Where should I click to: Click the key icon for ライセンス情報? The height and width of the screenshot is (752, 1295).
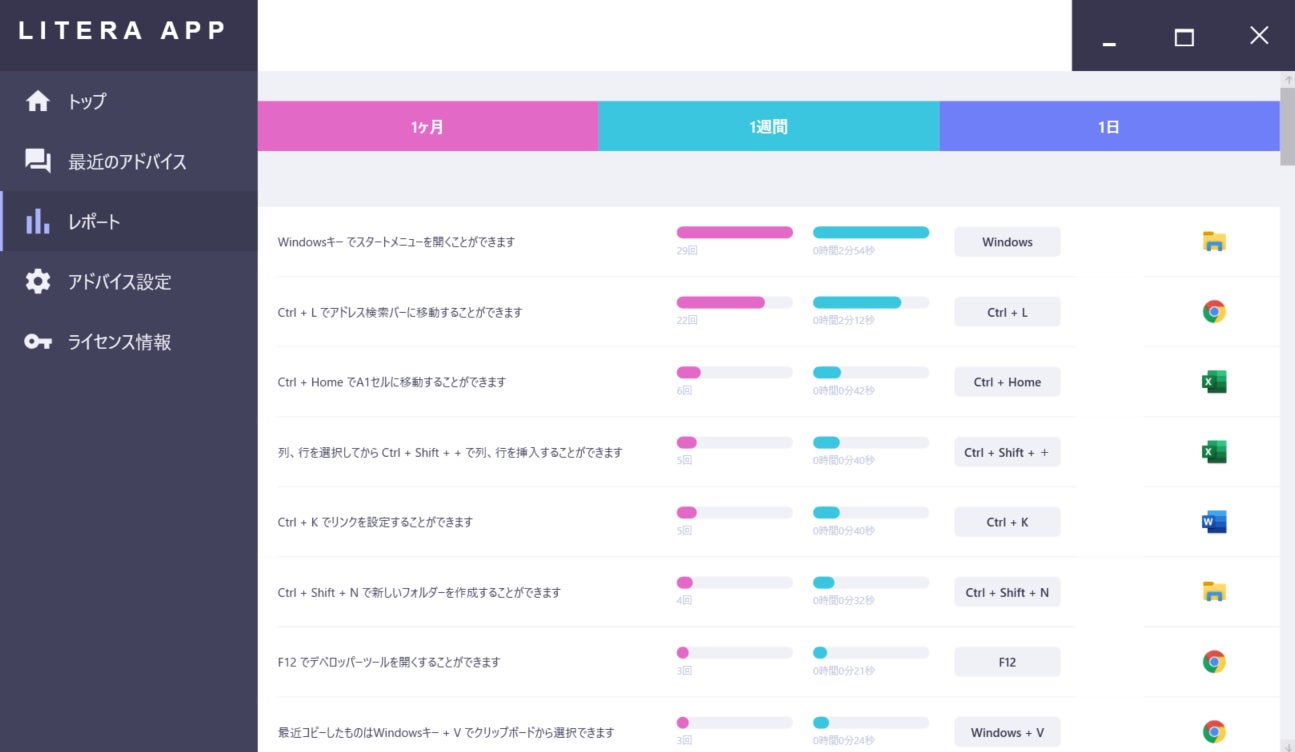[38, 342]
